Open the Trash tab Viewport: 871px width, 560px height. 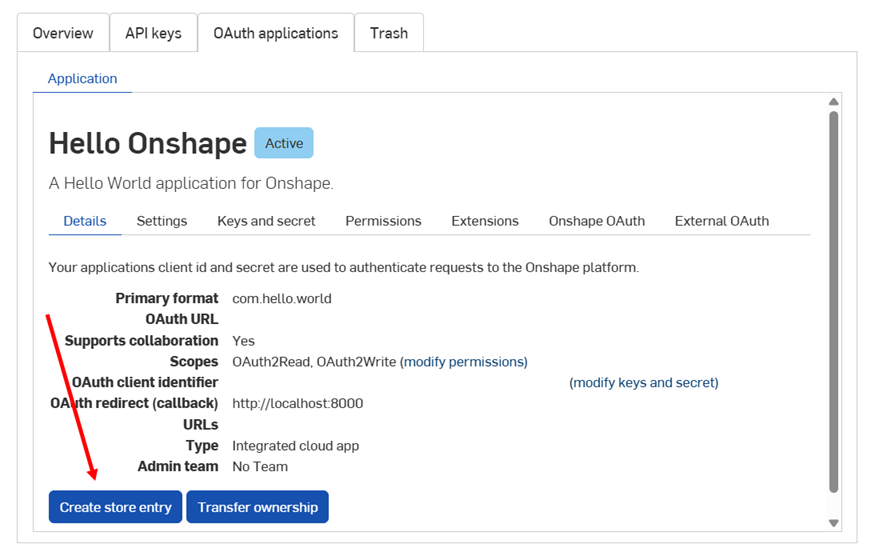click(x=389, y=33)
